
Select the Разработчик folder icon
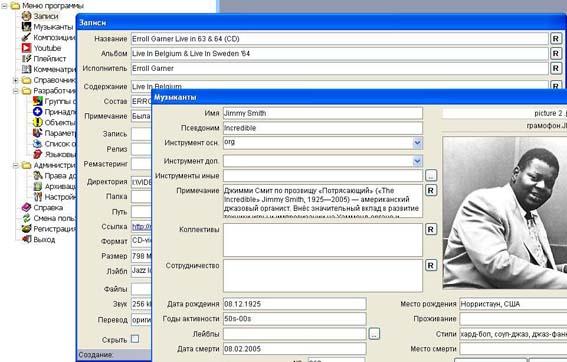(x=26, y=90)
